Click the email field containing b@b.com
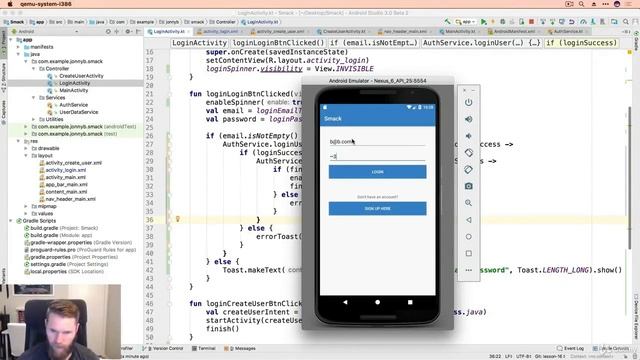 pos(378,142)
